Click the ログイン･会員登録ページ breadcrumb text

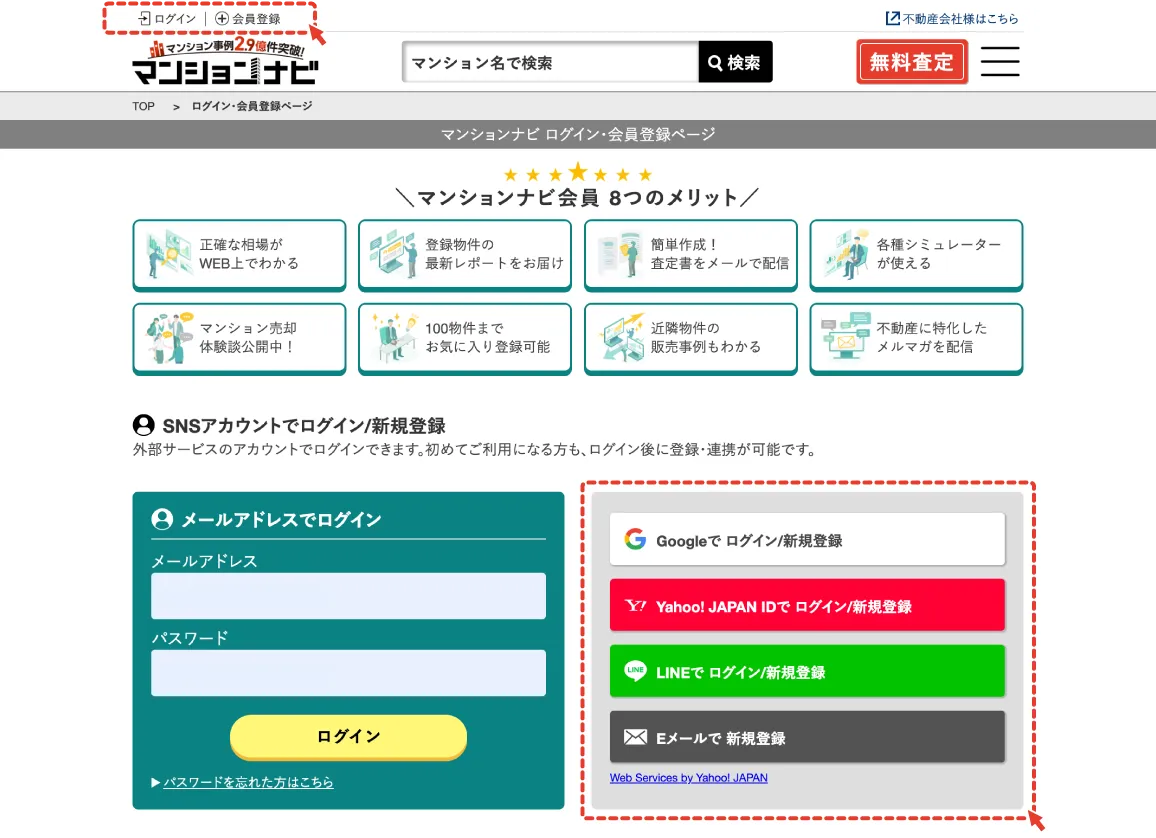252,106
